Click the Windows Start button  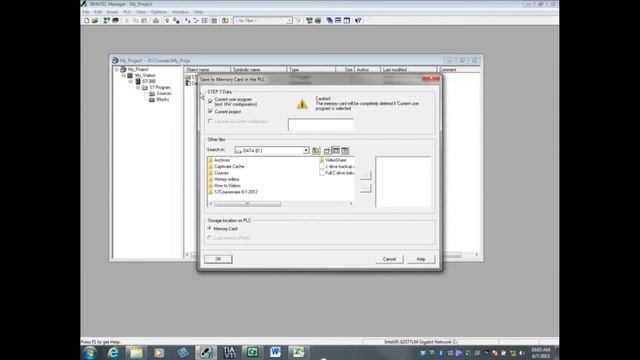90,352
